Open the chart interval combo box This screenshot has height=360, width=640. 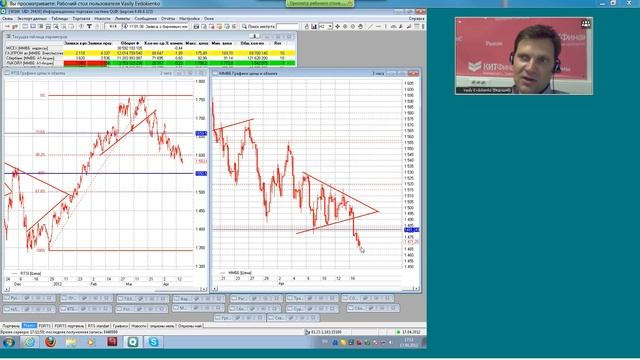325,27
